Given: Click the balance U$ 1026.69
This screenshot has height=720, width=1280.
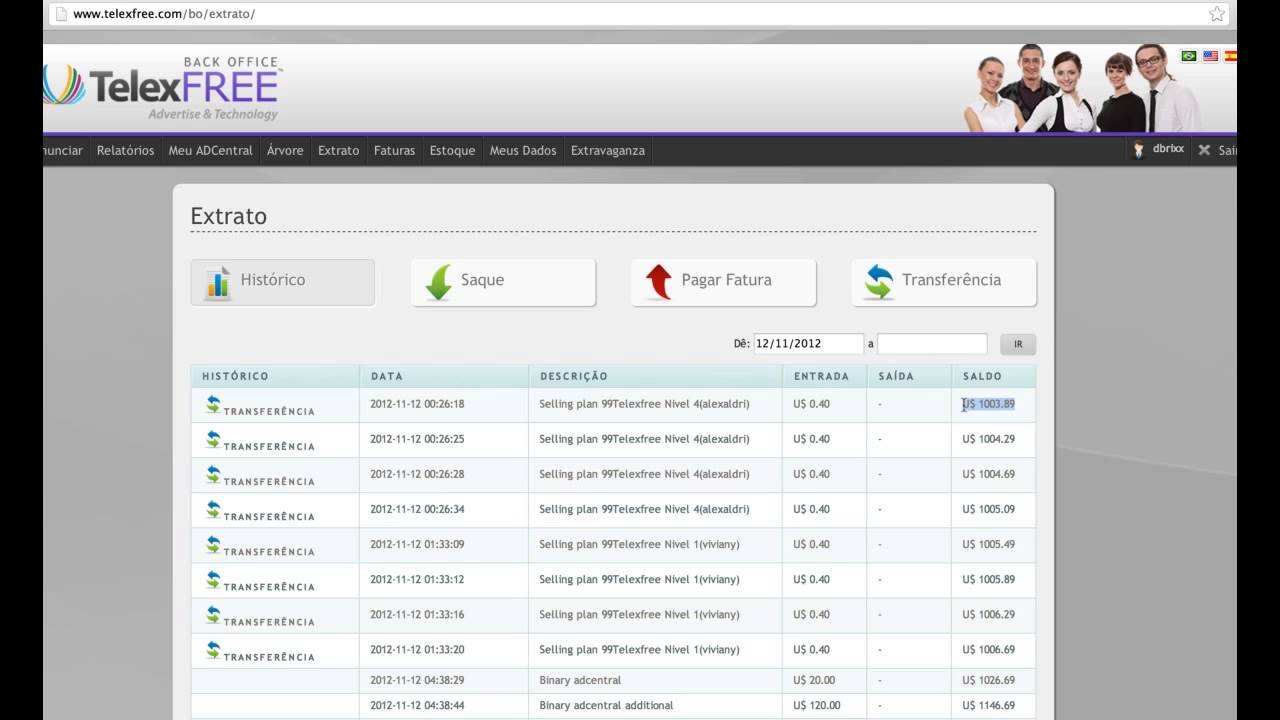Looking at the screenshot, I should point(989,680).
